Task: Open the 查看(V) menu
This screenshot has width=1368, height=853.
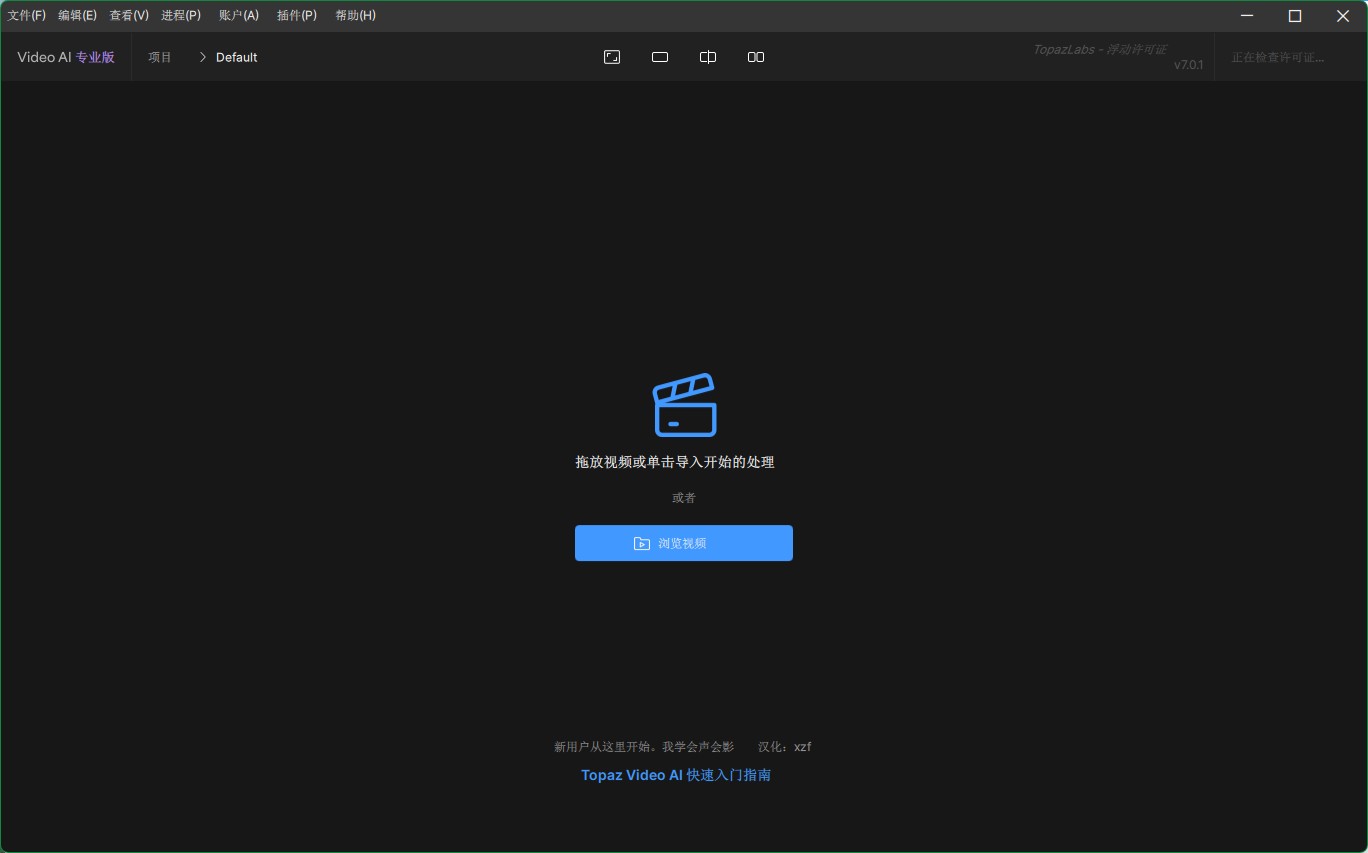Action: pyautogui.click(x=129, y=15)
